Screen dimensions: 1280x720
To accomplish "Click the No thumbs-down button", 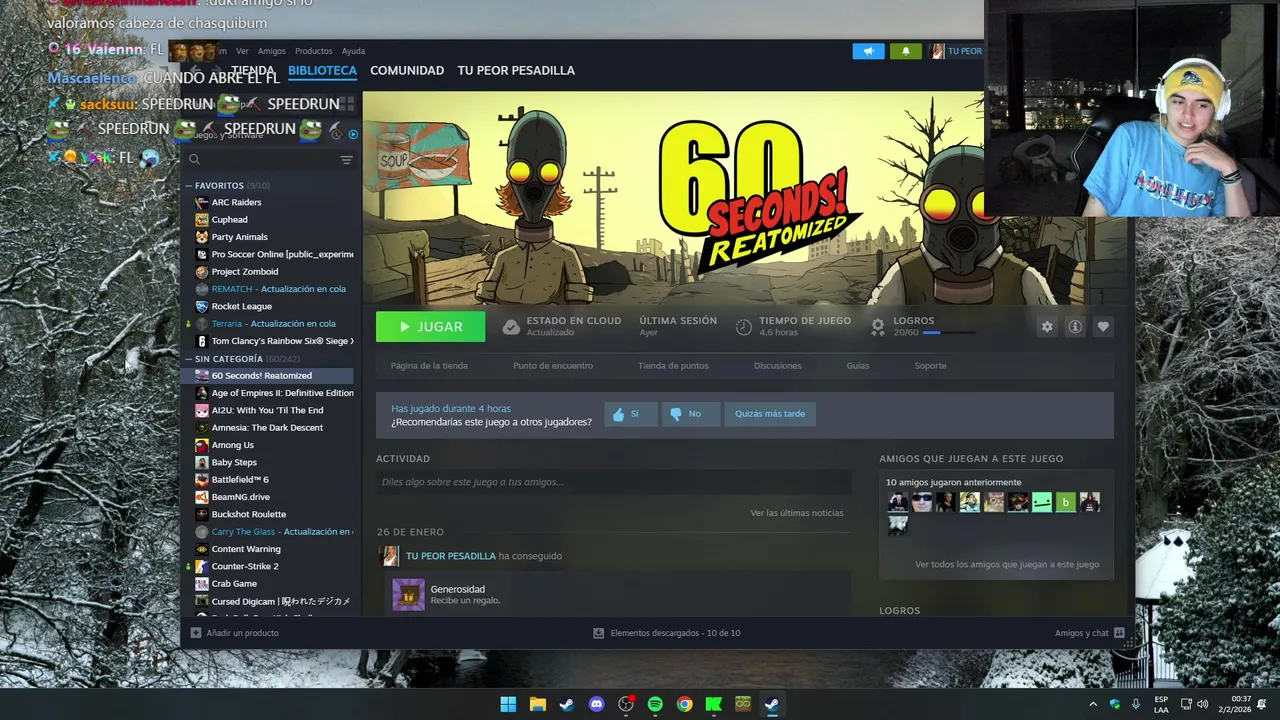I will 691,414.
